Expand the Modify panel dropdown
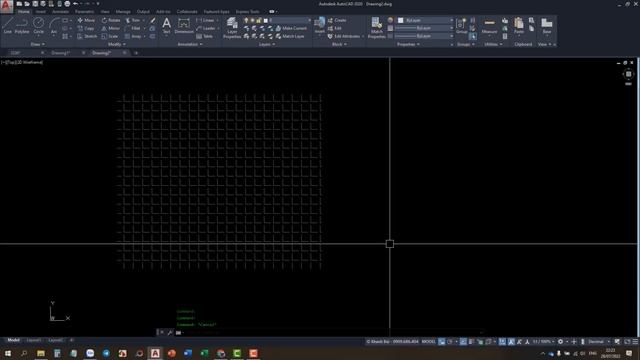 point(117,44)
